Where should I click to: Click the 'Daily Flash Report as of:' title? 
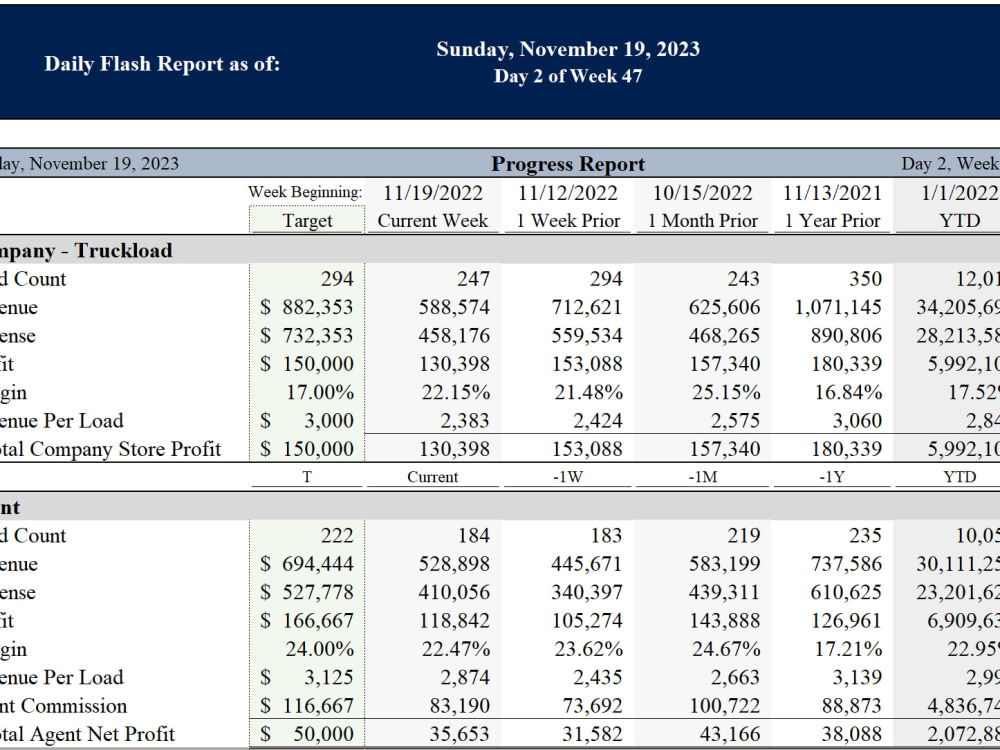tap(162, 64)
